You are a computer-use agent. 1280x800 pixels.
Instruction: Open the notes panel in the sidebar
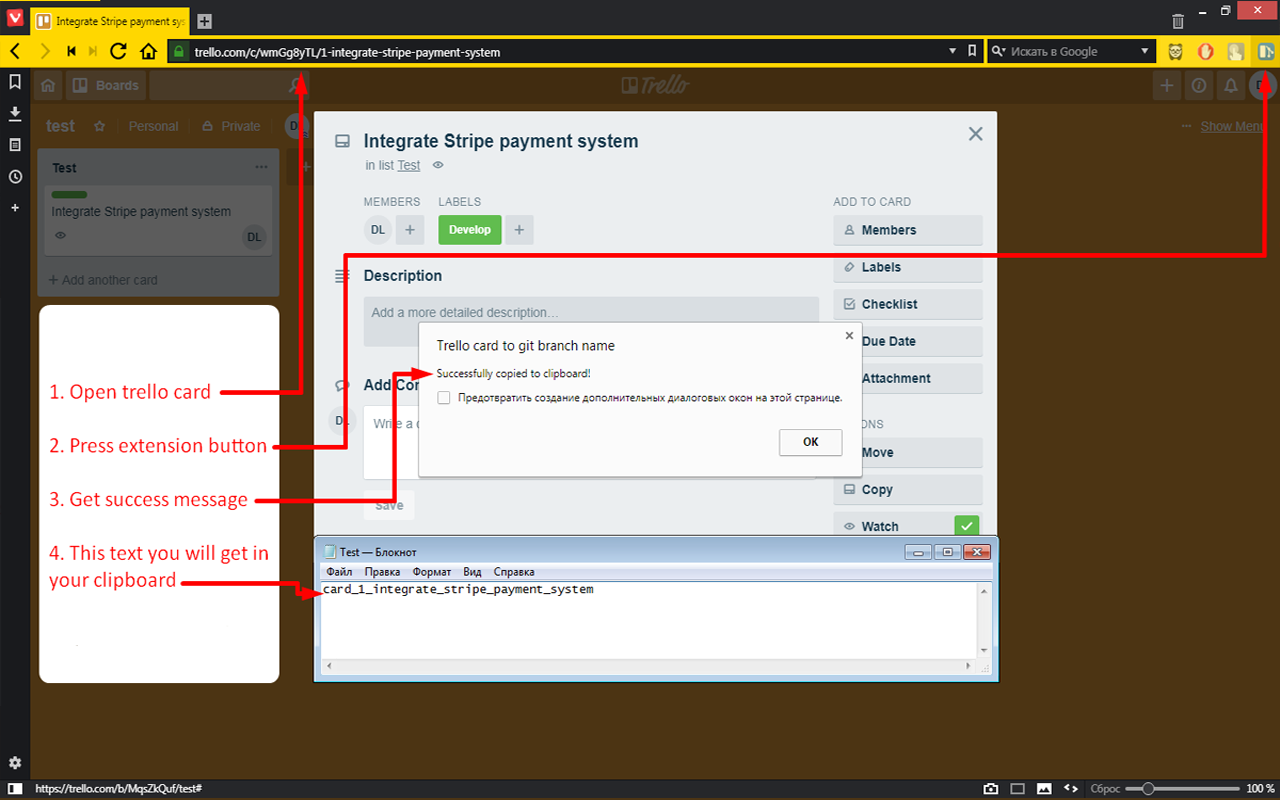pyautogui.click(x=14, y=144)
